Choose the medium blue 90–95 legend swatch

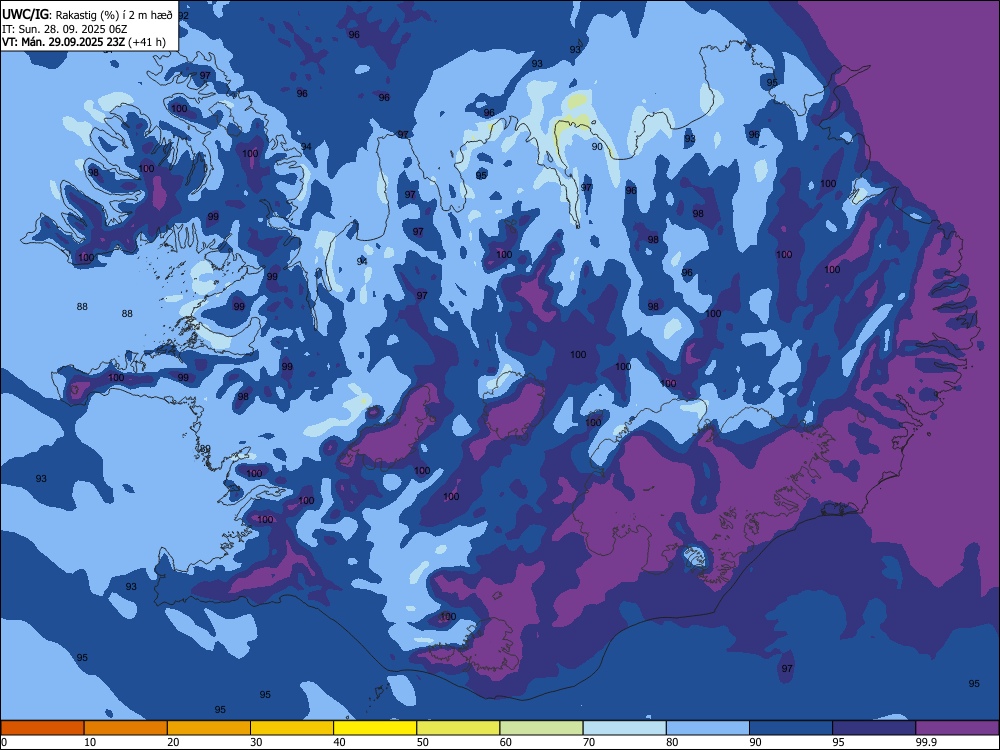791,728
